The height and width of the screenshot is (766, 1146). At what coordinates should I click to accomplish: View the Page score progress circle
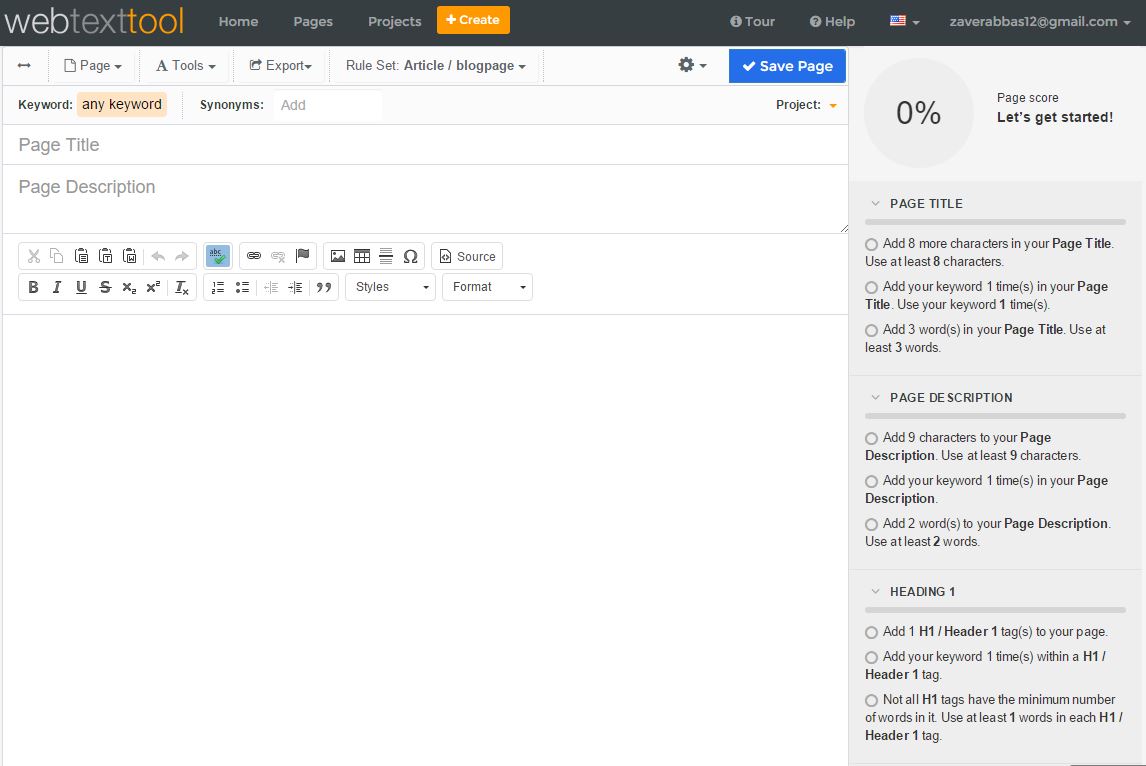pos(919,113)
